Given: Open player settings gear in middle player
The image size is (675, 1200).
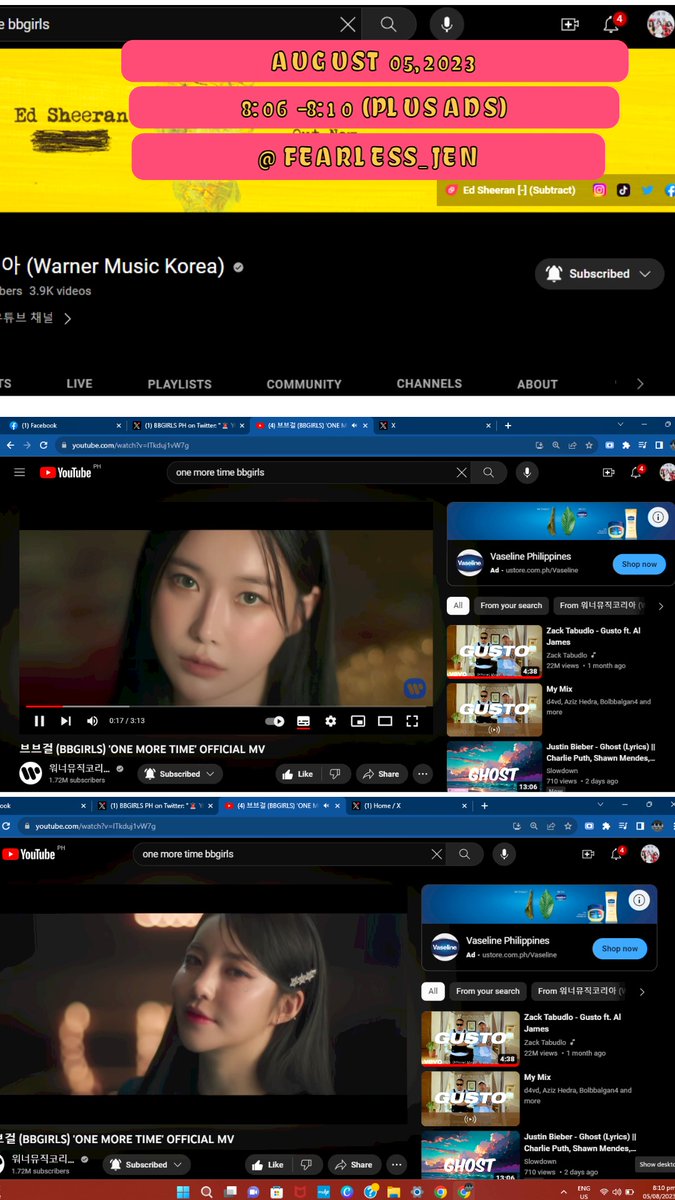Looking at the screenshot, I should coord(331,721).
